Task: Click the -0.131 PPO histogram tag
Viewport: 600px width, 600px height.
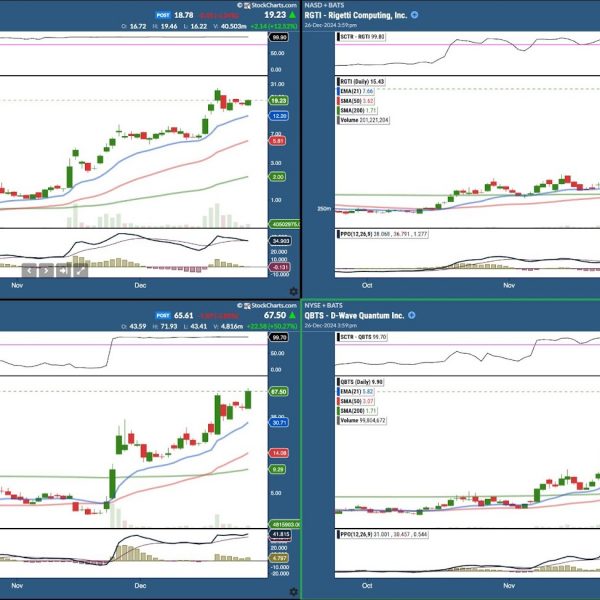Action: pos(280,267)
